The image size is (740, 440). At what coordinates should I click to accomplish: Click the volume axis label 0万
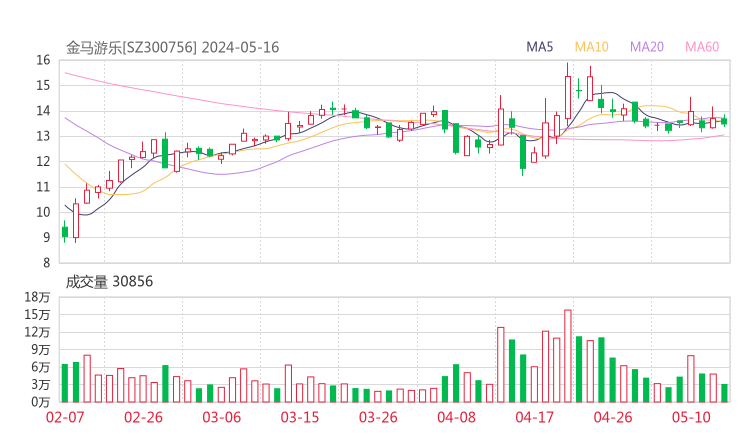41,402
